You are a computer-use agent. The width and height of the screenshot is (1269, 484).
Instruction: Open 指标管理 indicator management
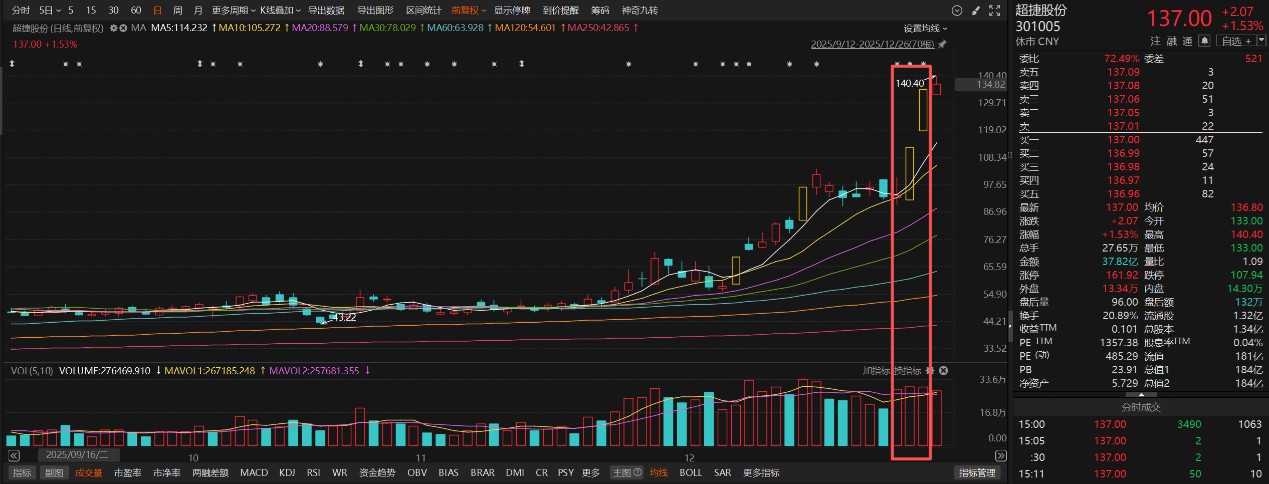tap(977, 473)
